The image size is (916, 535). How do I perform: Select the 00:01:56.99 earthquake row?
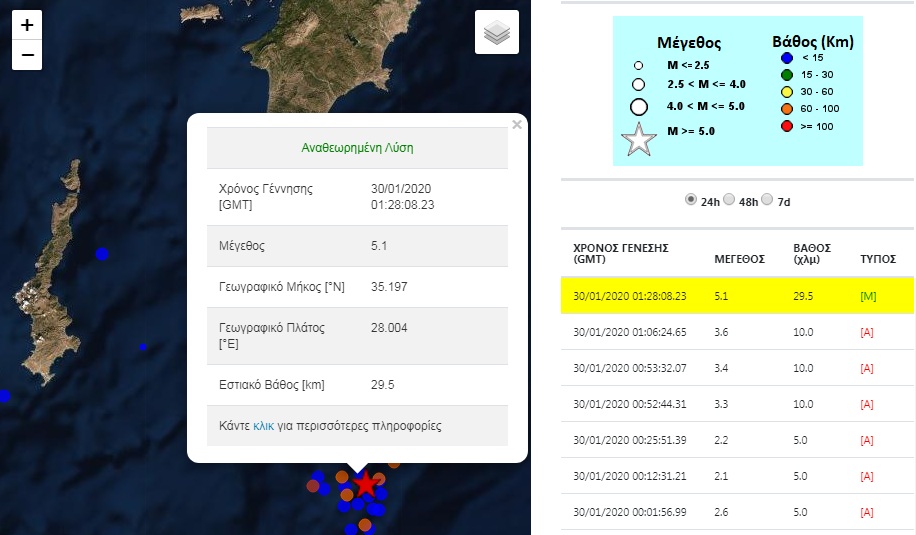click(x=737, y=512)
